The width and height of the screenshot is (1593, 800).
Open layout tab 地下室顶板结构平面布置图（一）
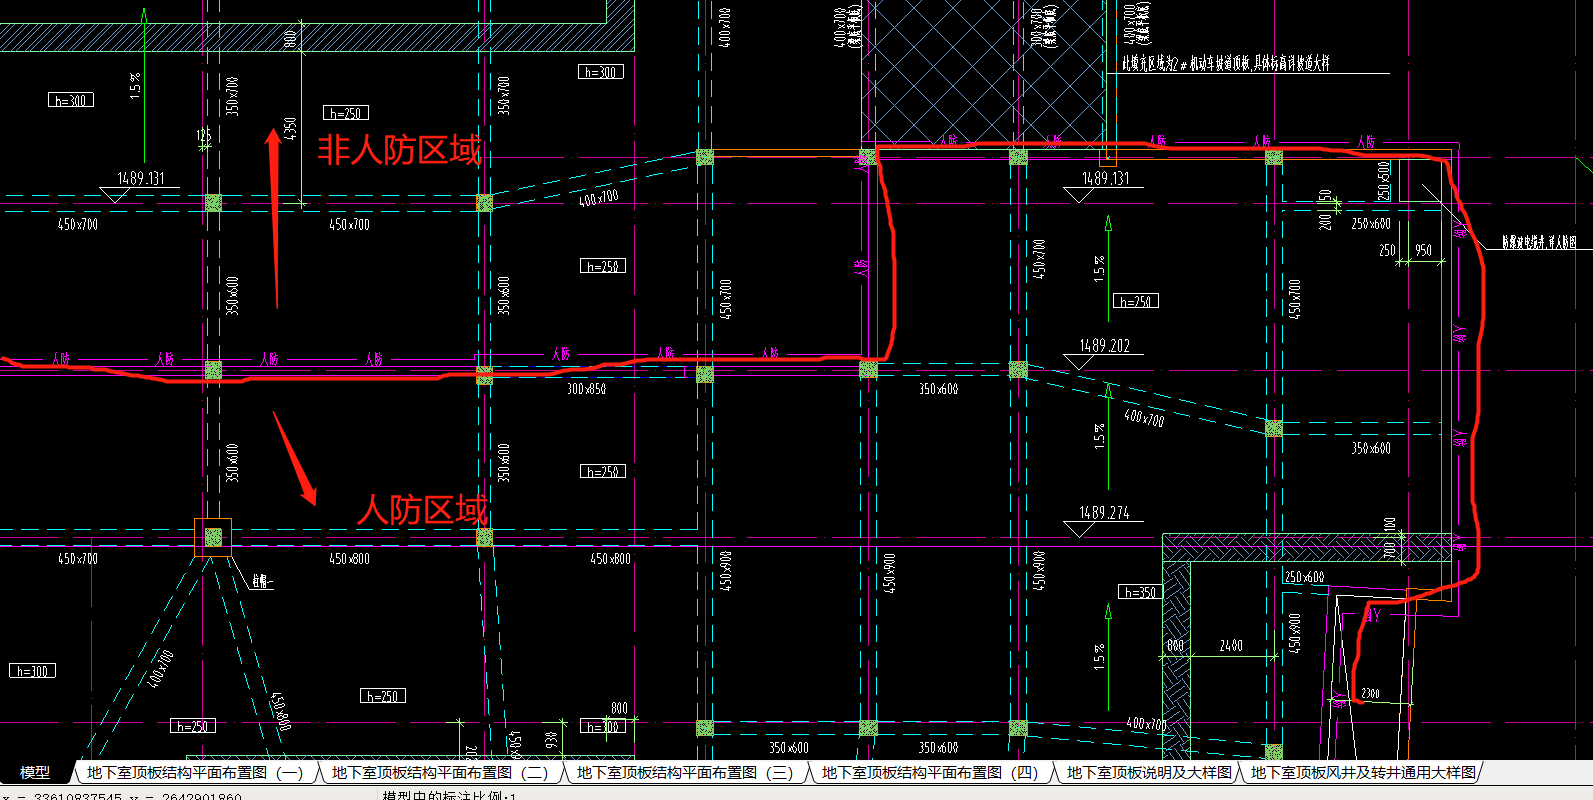click(x=195, y=772)
